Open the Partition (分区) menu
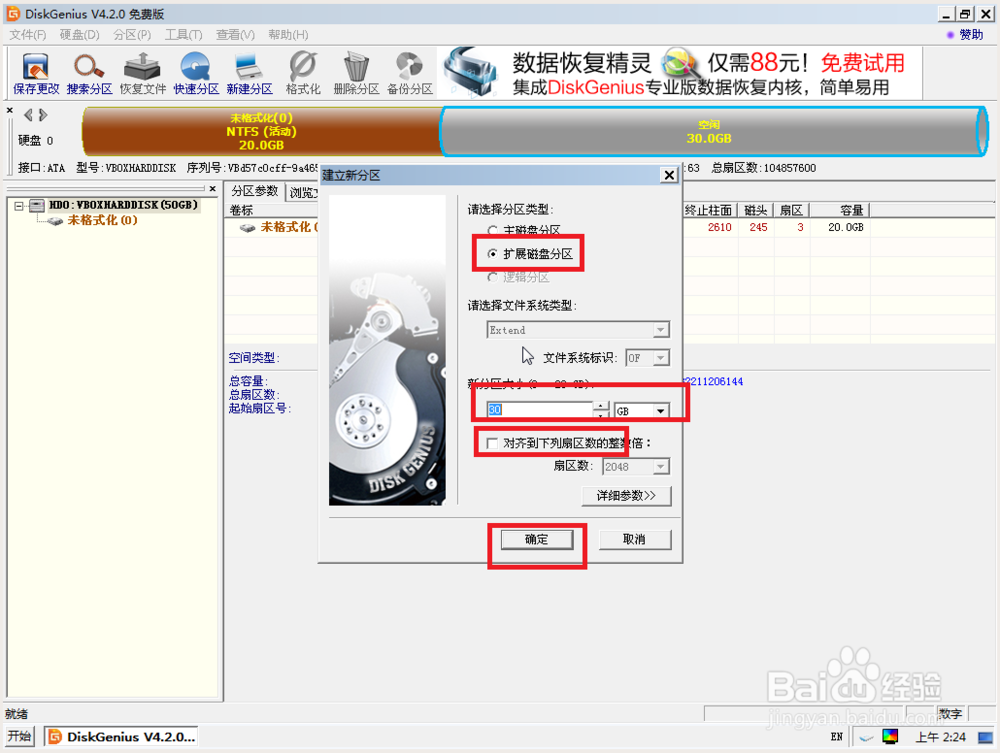The height and width of the screenshot is (753, 1000). [132, 34]
